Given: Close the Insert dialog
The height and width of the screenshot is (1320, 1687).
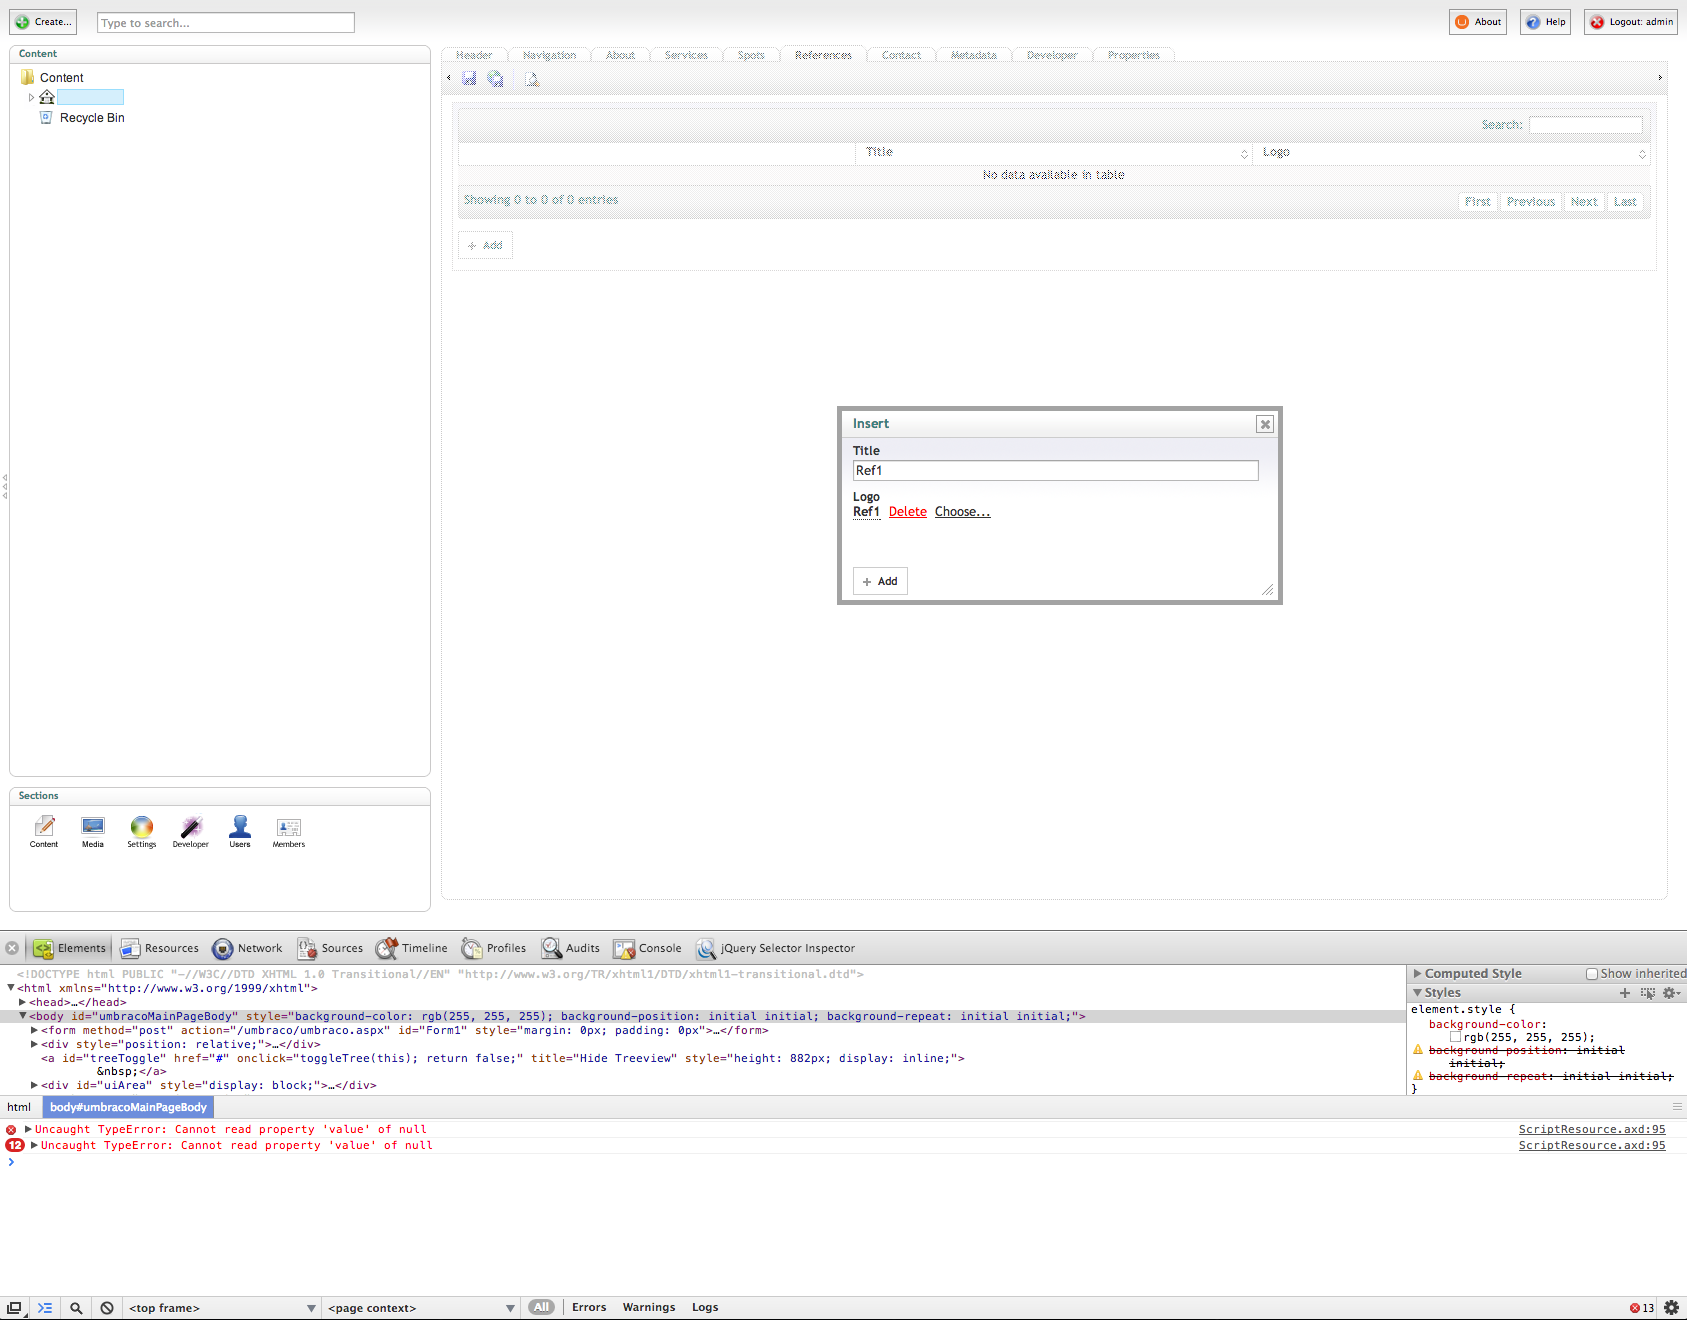Looking at the screenshot, I should coord(1265,424).
